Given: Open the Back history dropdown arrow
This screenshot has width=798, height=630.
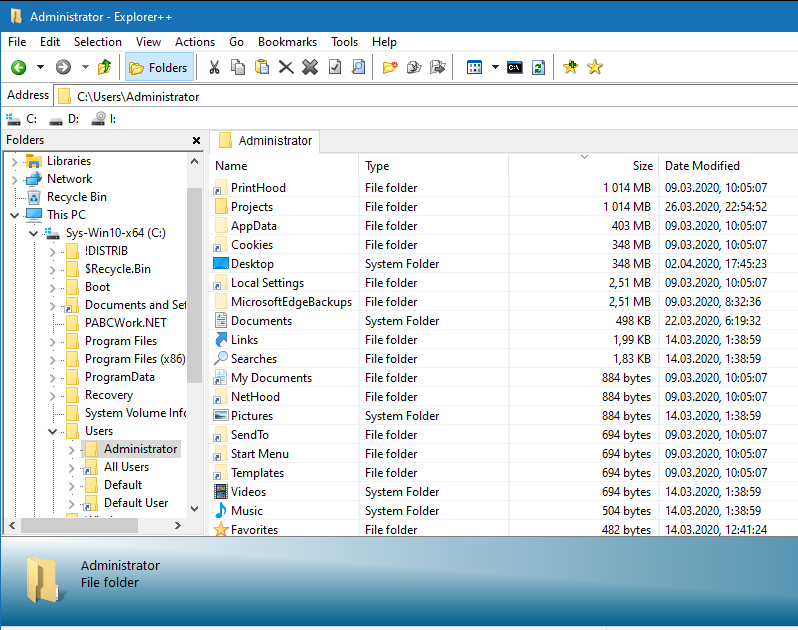Looking at the screenshot, I should pos(40,67).
